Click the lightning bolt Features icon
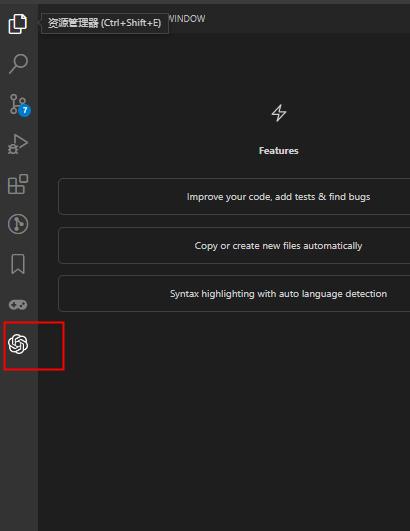 click(279, 113)
